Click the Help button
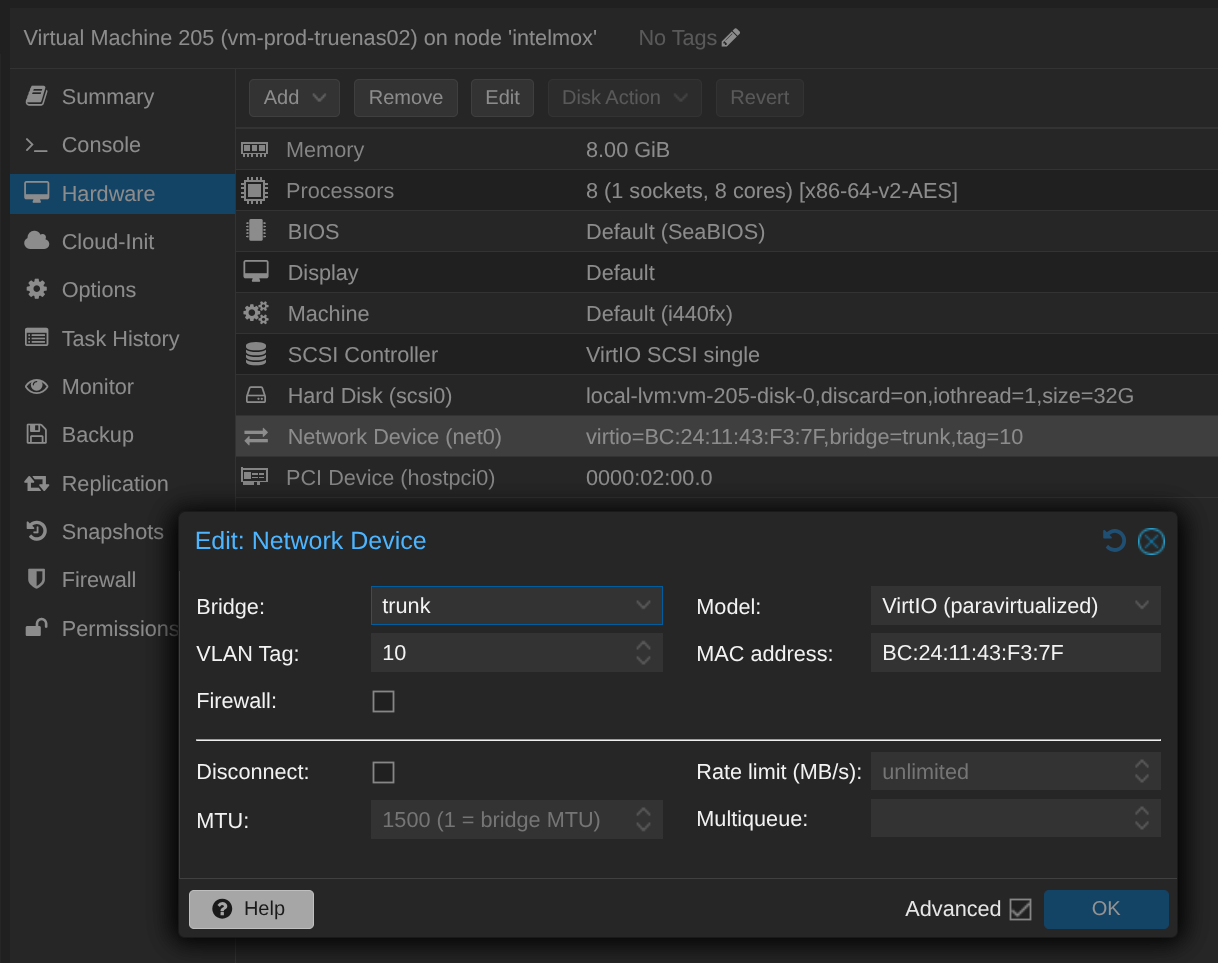 pos(251,909)
